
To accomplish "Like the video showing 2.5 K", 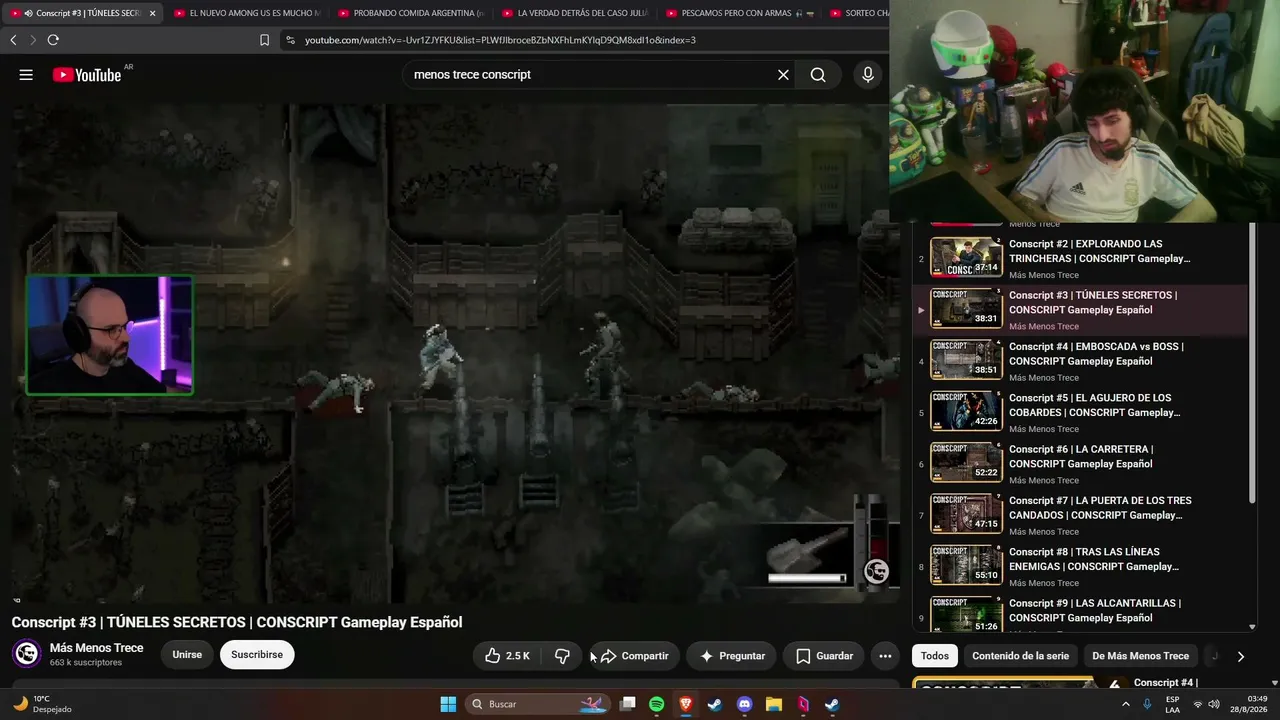I will (x=507, y=656).
